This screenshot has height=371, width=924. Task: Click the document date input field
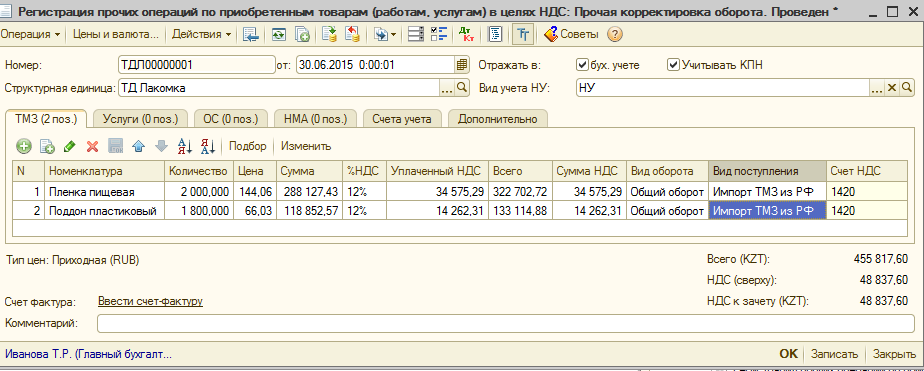tap(375, 65)
